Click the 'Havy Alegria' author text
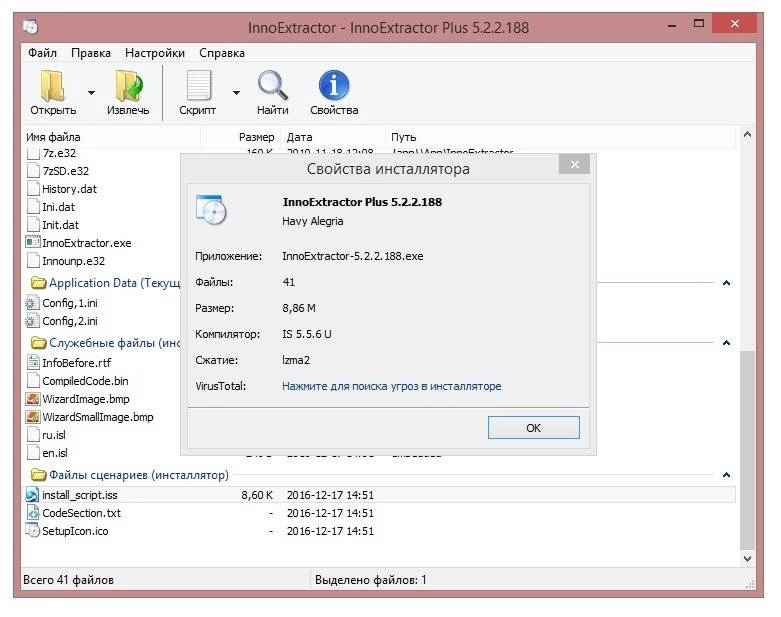The height and width of the screenshot is (617, 781). pyautogui.click(x=312, y=221)
